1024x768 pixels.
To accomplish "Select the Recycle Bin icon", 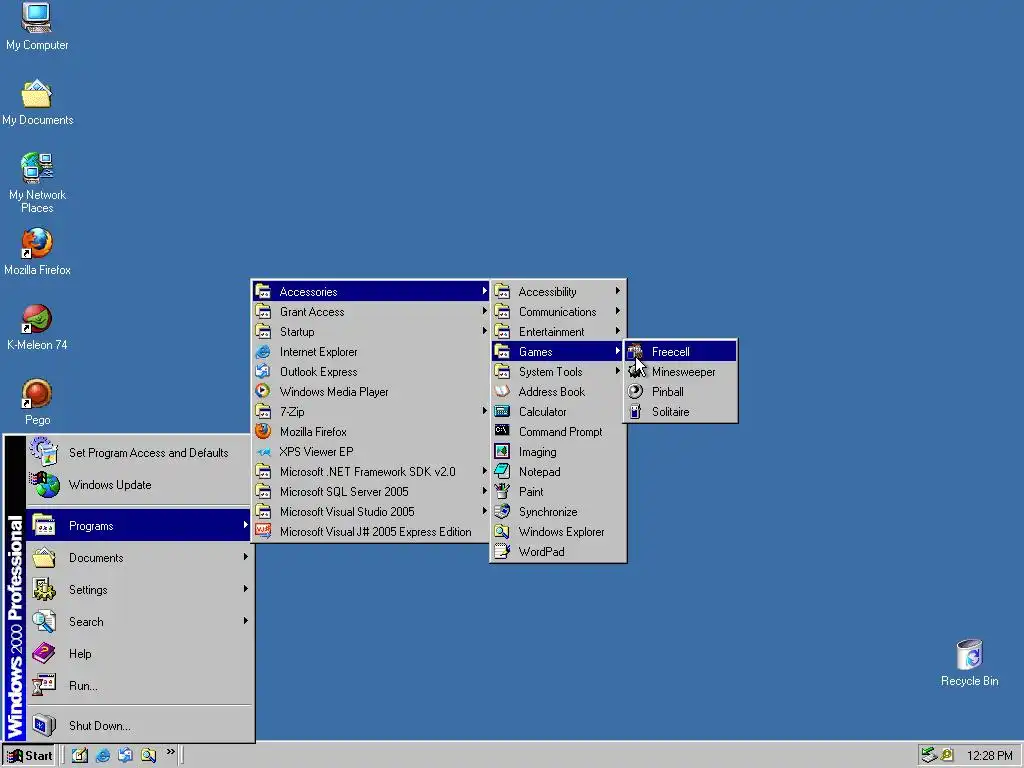I will (969, 662).
